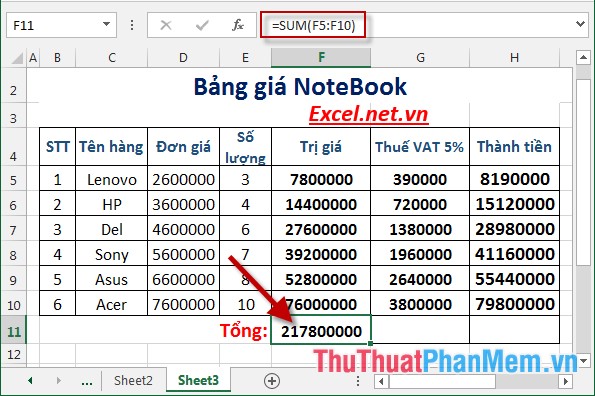This screenshot has width=595, height=396.
Task: Click the cell with value 1380000
Action: (x=420, y=229)
